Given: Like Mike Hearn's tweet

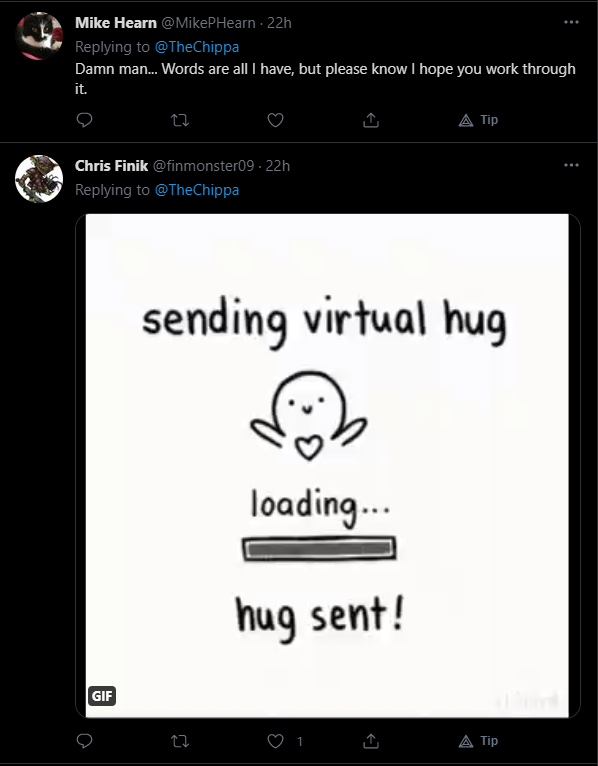Looking at the screenshot, I should coord(276,120).
